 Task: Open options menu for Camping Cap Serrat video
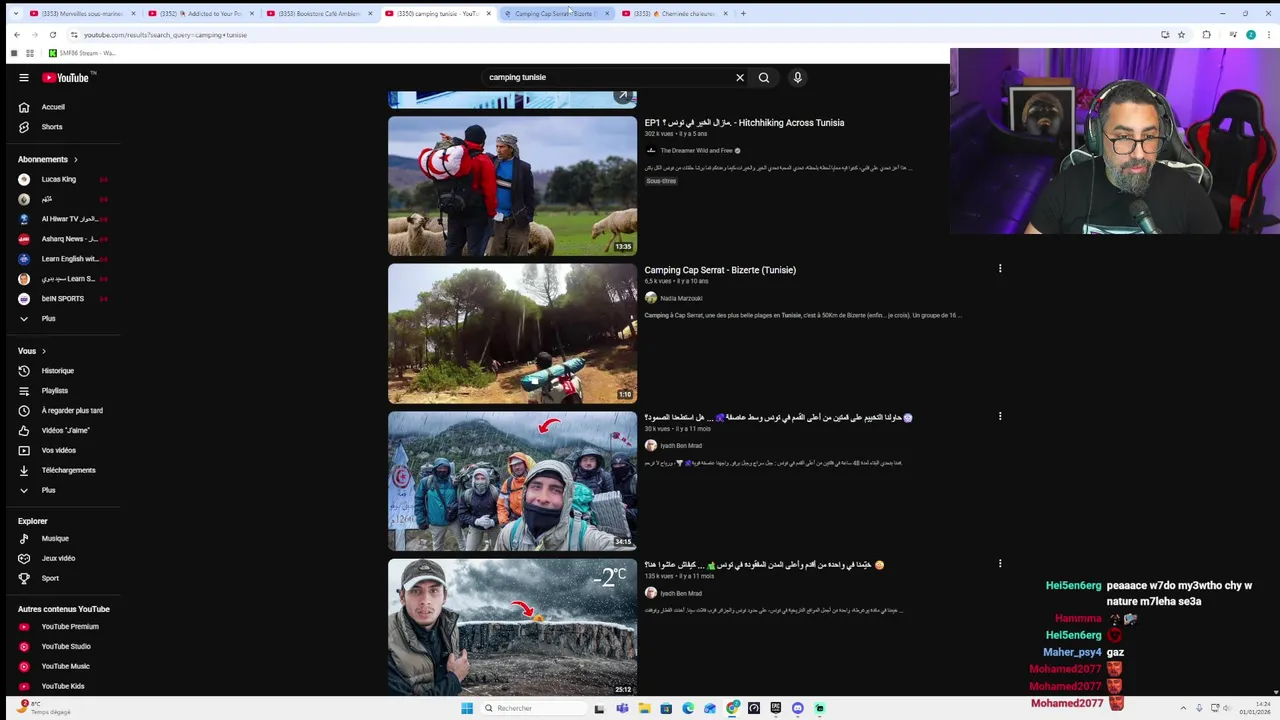coord(1000,268)
